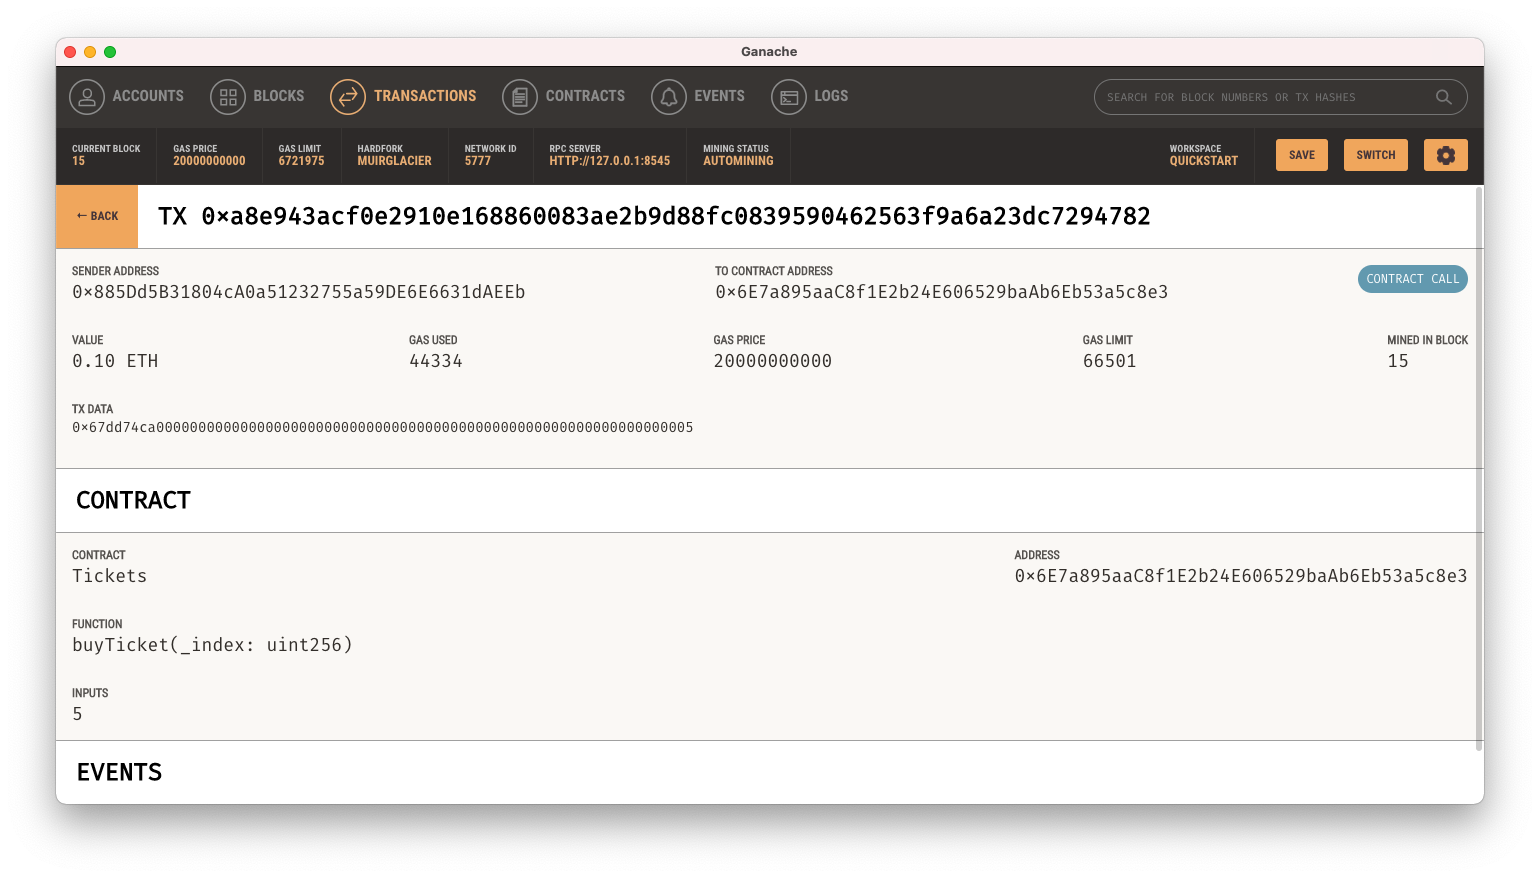Click the buyTicket function signature
Image resolution: width=1540 pixels, height=878 pixels.
[x=212, y=645]
